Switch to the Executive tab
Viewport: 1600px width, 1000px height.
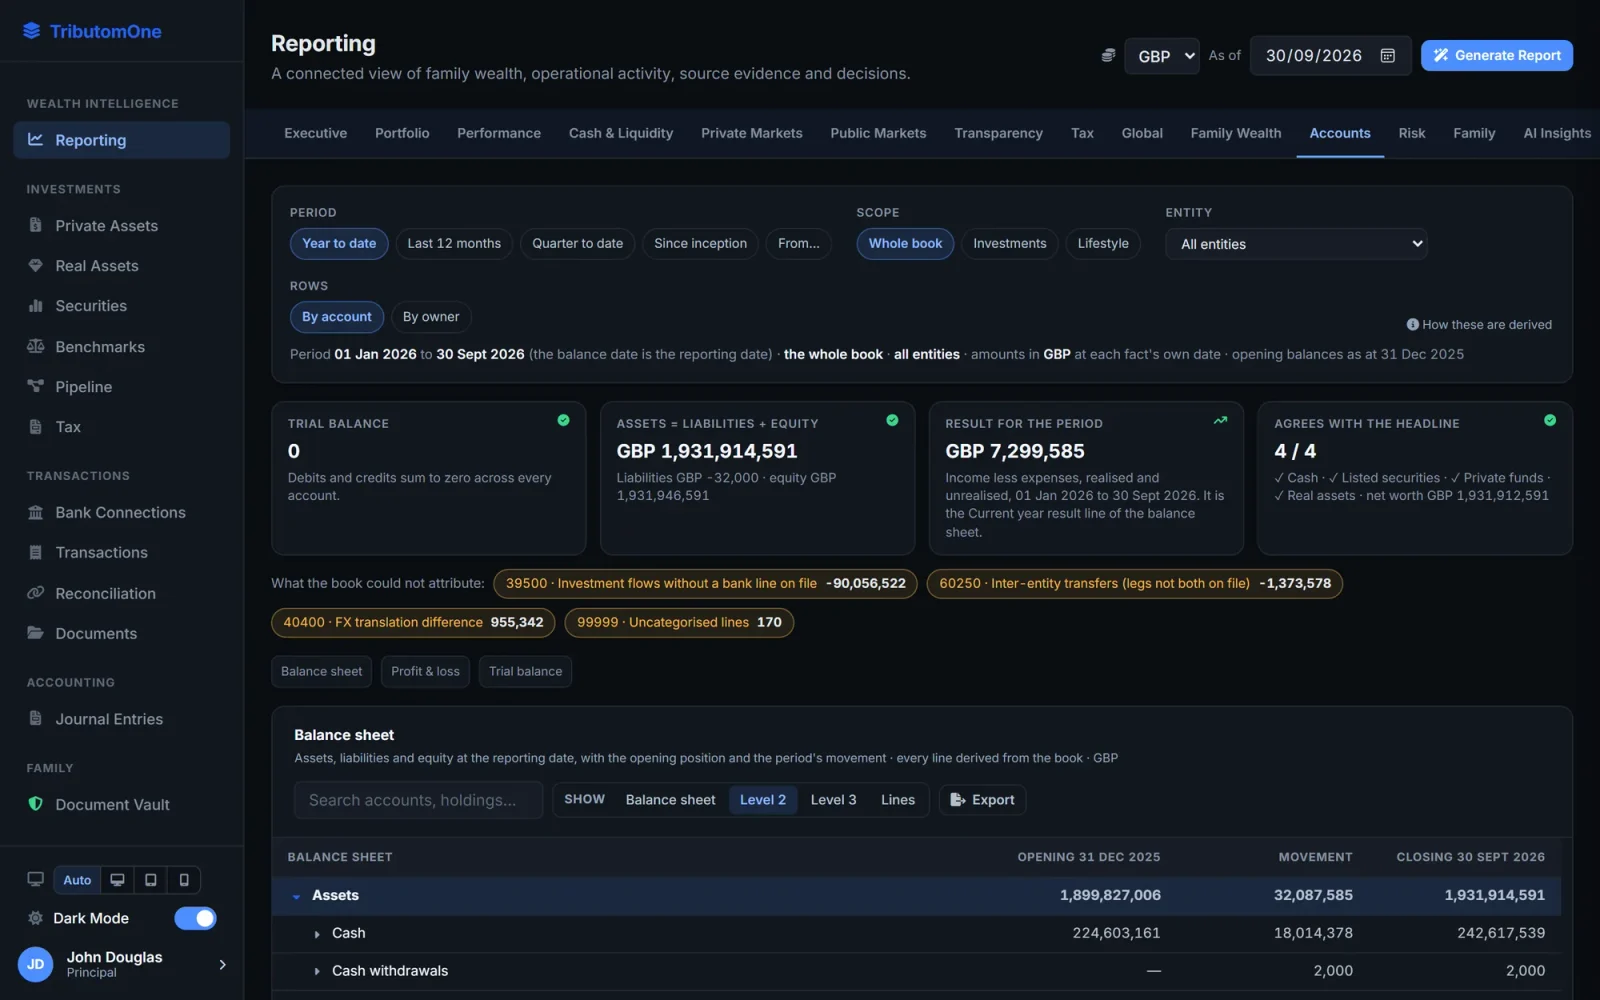coord(316,133)
